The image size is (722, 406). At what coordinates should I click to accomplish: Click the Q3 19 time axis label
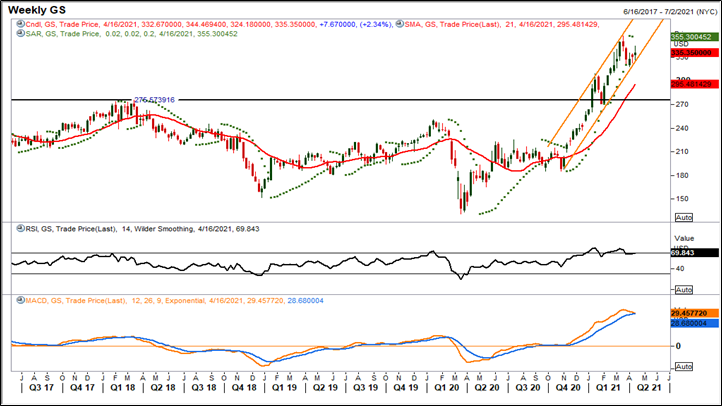click(x=366, y=388)
